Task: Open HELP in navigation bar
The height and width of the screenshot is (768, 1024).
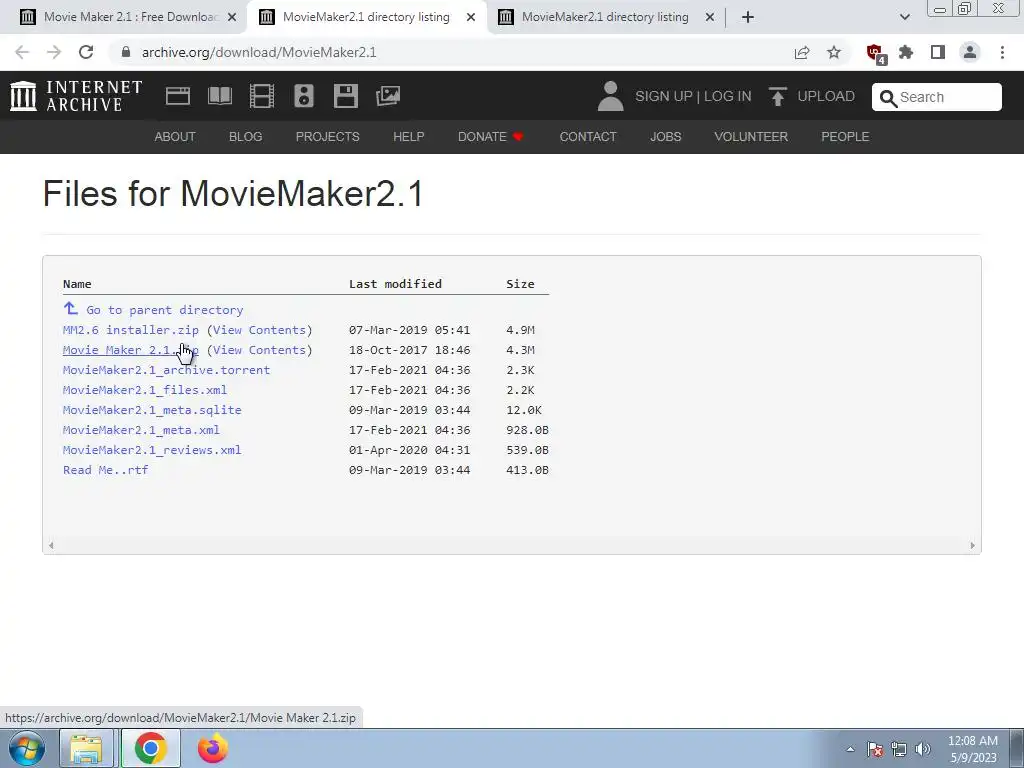Action: tap(409, 136)
